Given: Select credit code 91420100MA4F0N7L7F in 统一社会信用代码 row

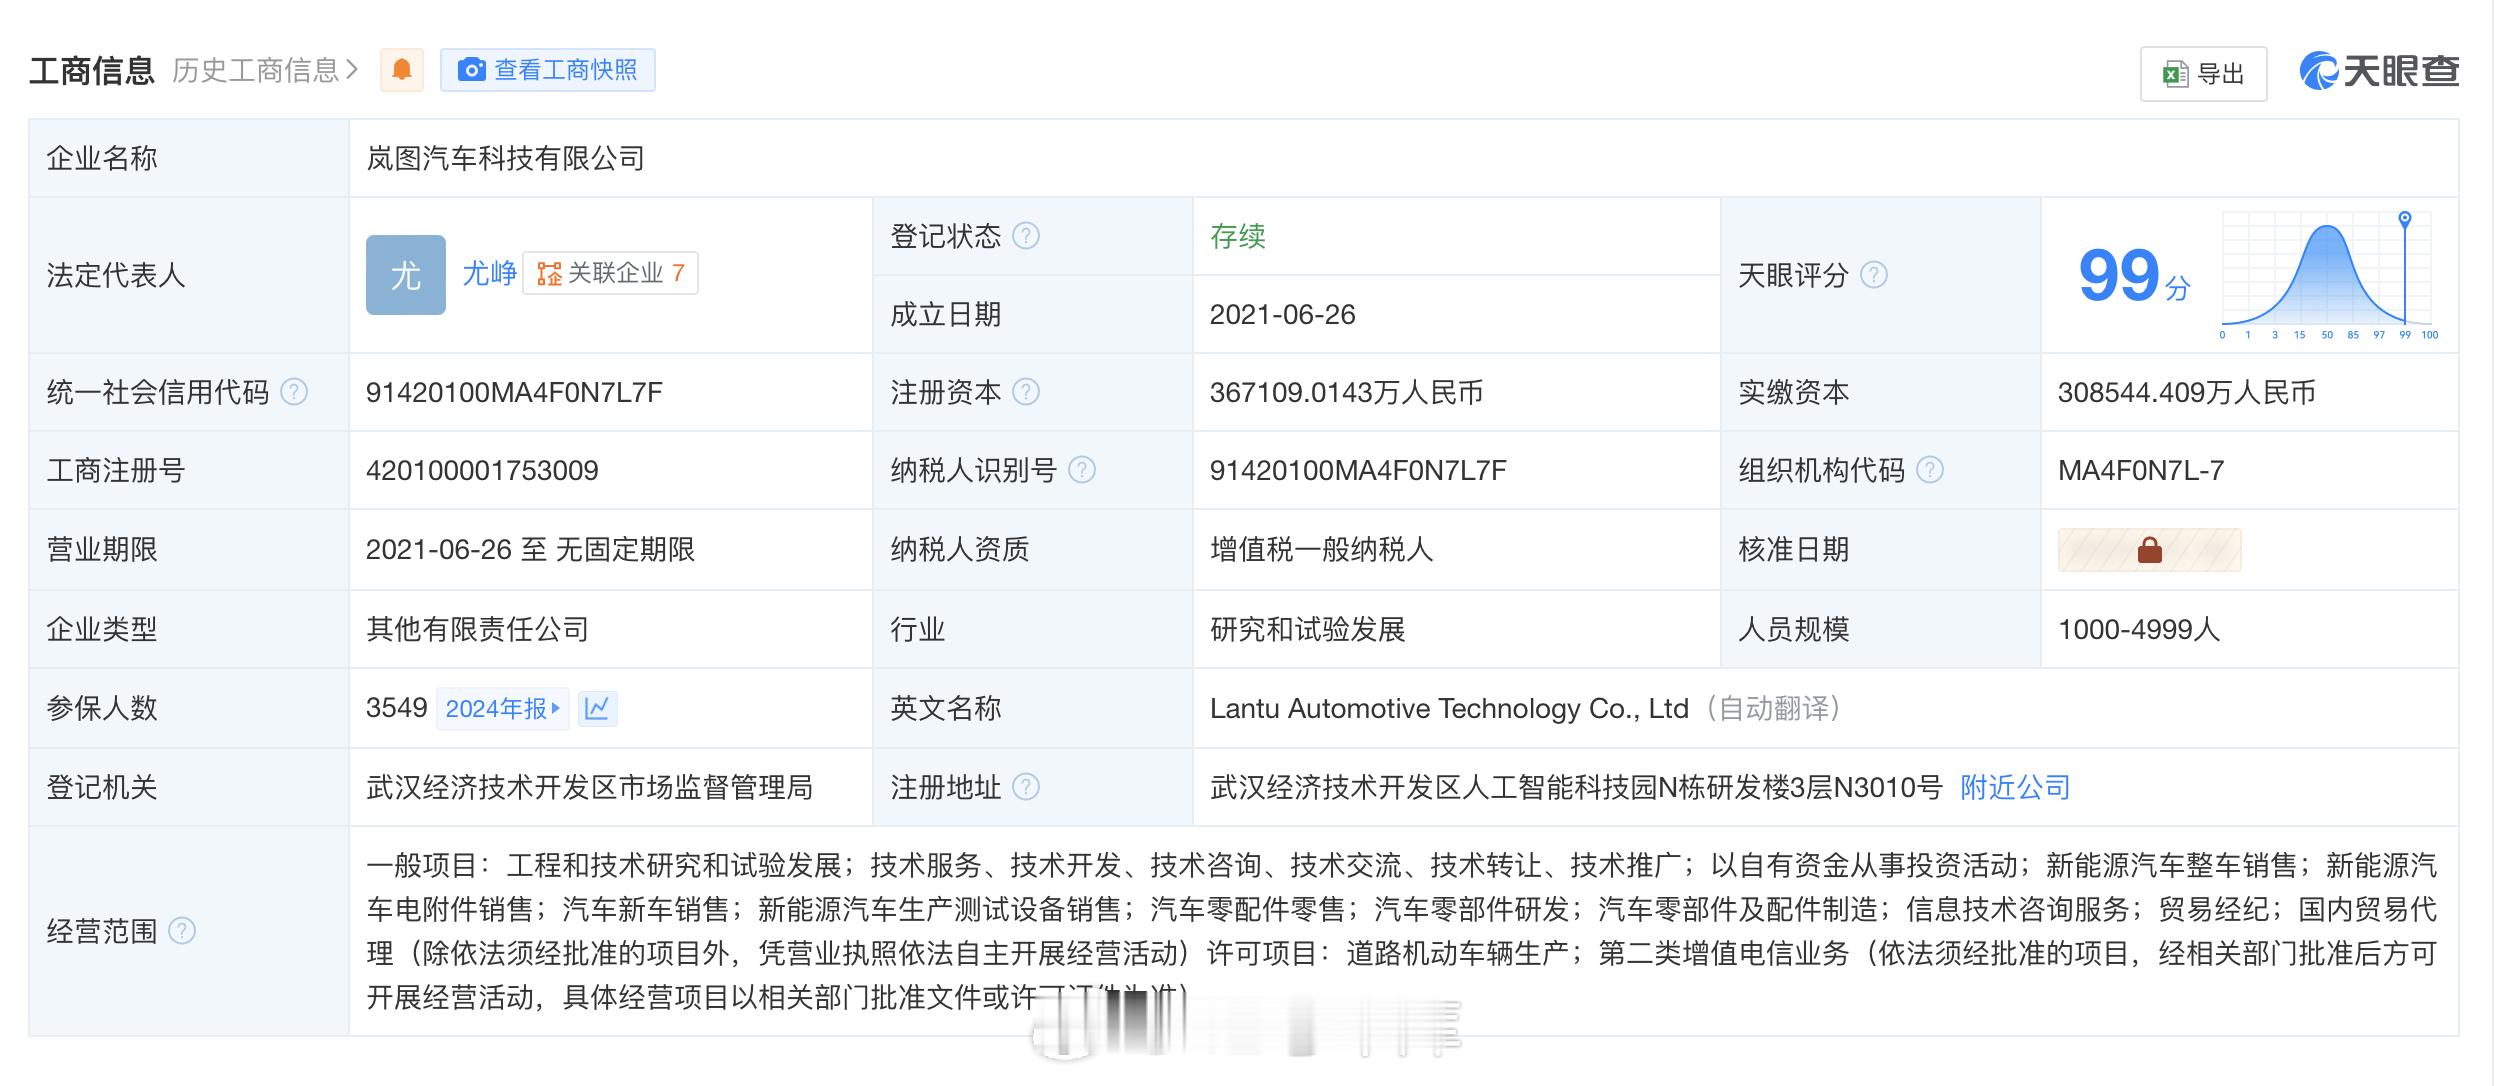Looking at the screenshot, I should tap(514, 392).
